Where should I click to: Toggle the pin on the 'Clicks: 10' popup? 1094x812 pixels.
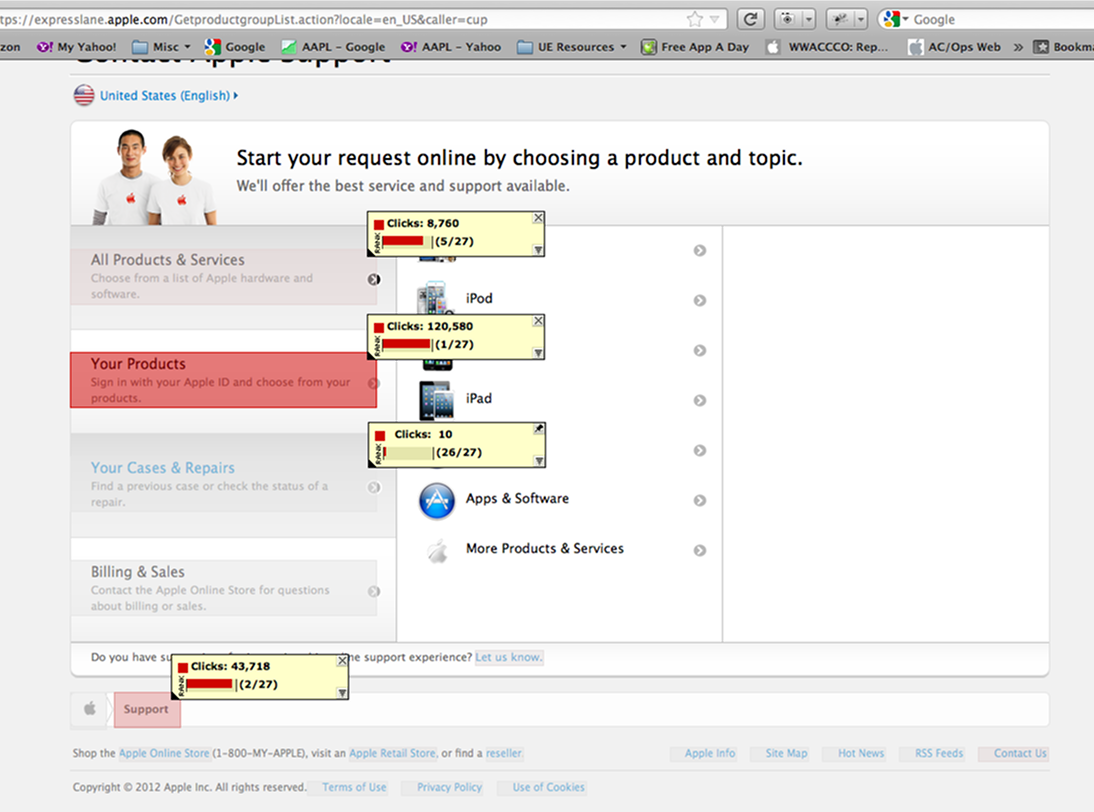tap(538, 429)
